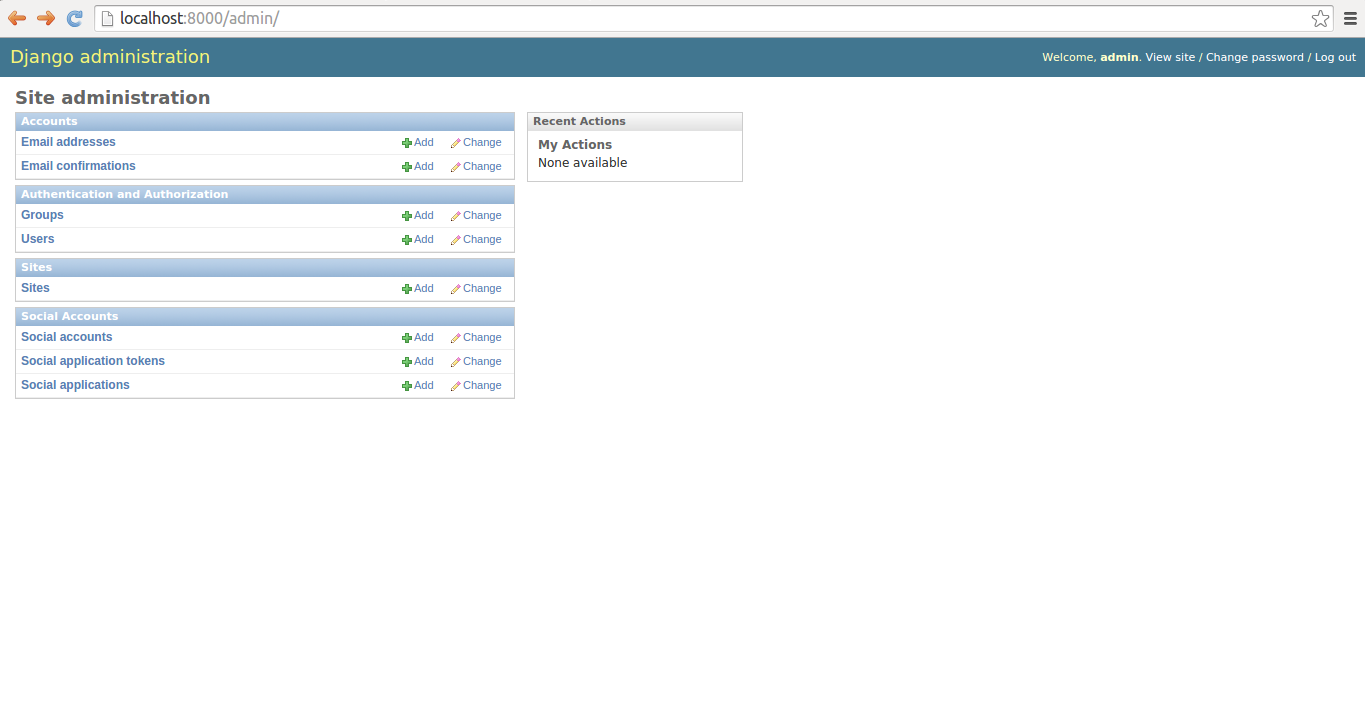Click the page icon in the address bar
The height and width of the screenshot is (718, 1365).
[108, 18]
